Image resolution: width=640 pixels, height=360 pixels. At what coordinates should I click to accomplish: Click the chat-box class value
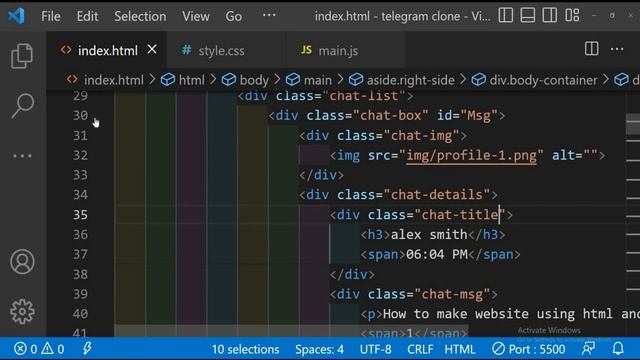click(x=391, y=116)
